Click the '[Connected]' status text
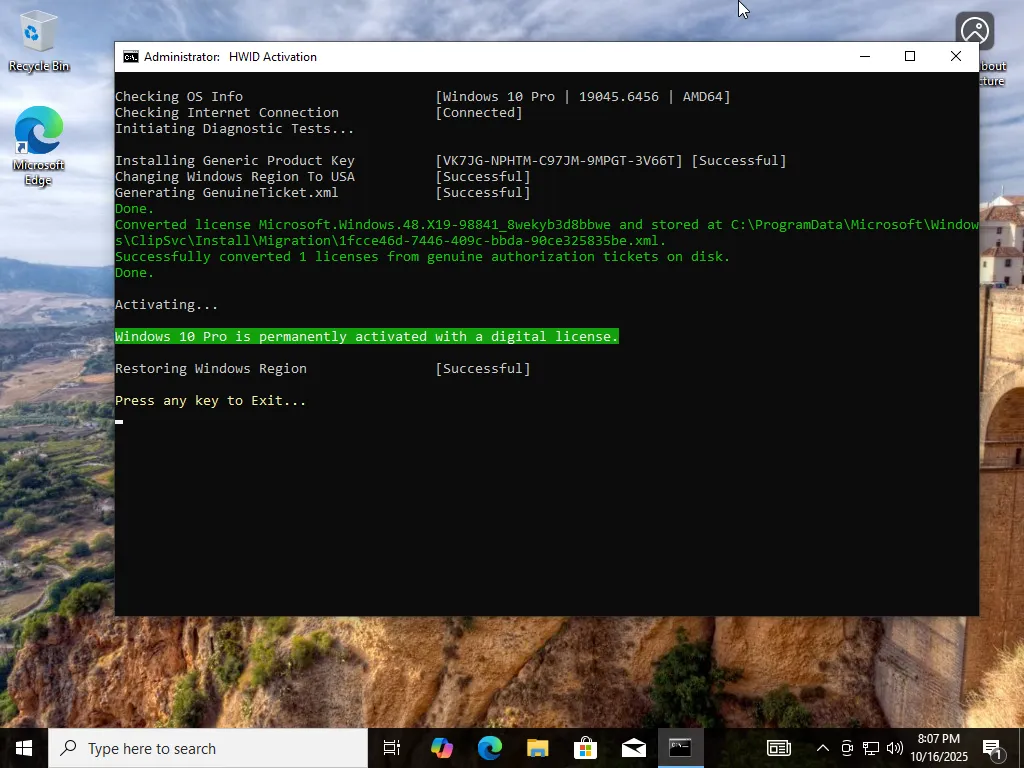The height and width of the screenshot is (768, 1024). [x=479, y=112]
